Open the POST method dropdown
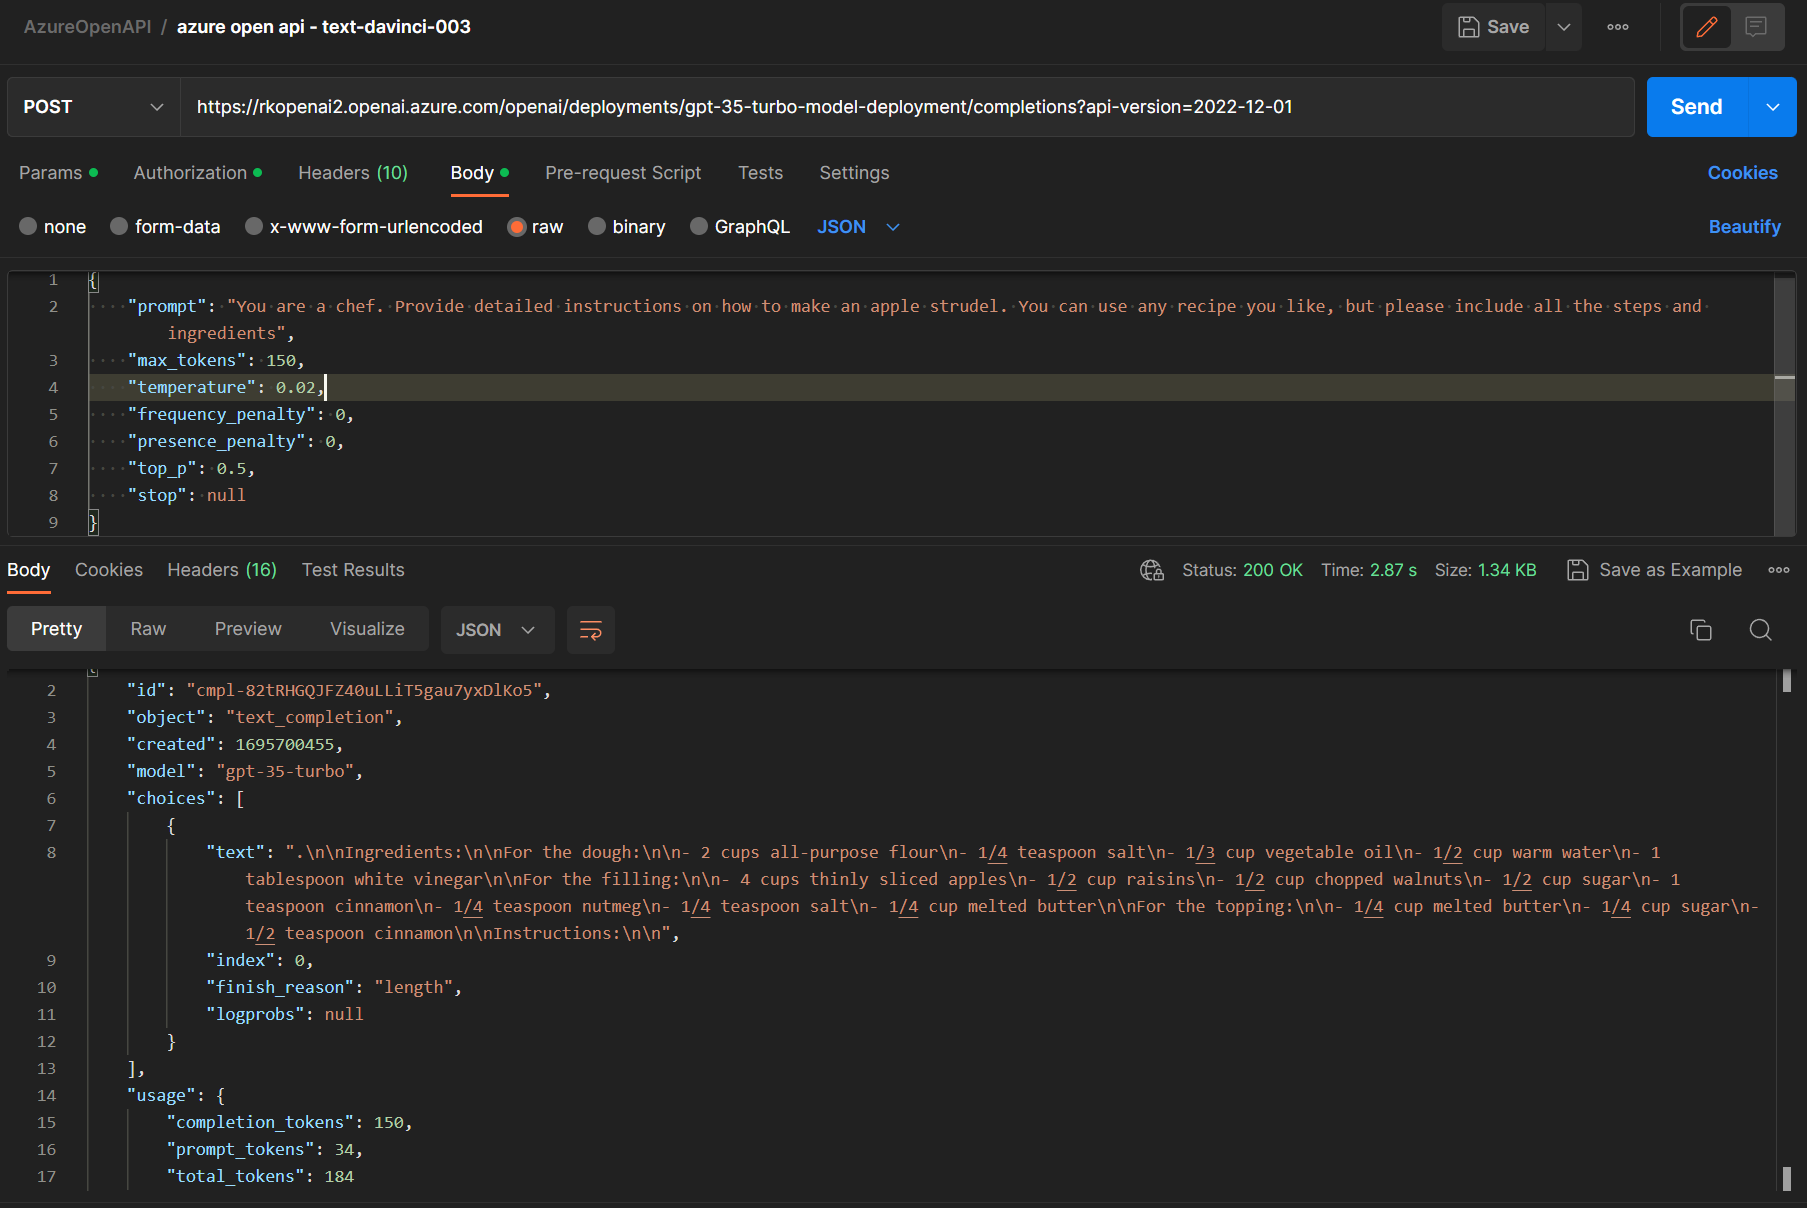The width and height of the screenshot is (1807, 1208). (x=93, y=107)
